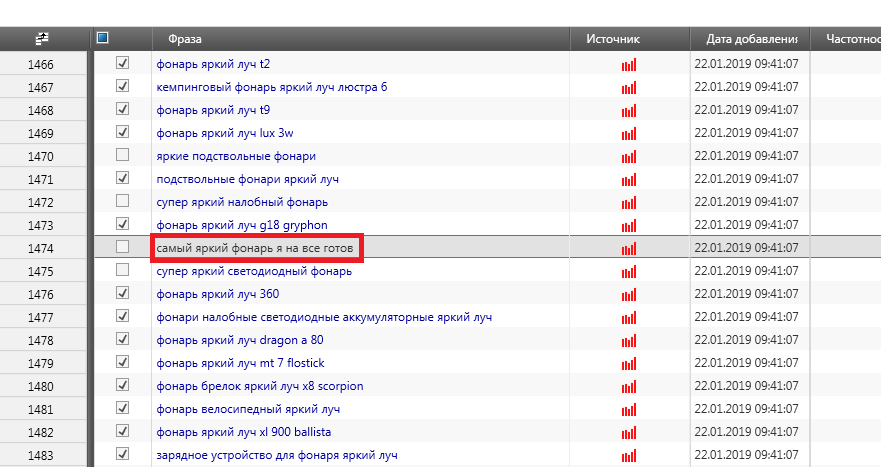Image resolution: width=881 pixels, height=467 pixels.
Task: Toggle the select-all checkbox in header
Action: tap(102, 38)
